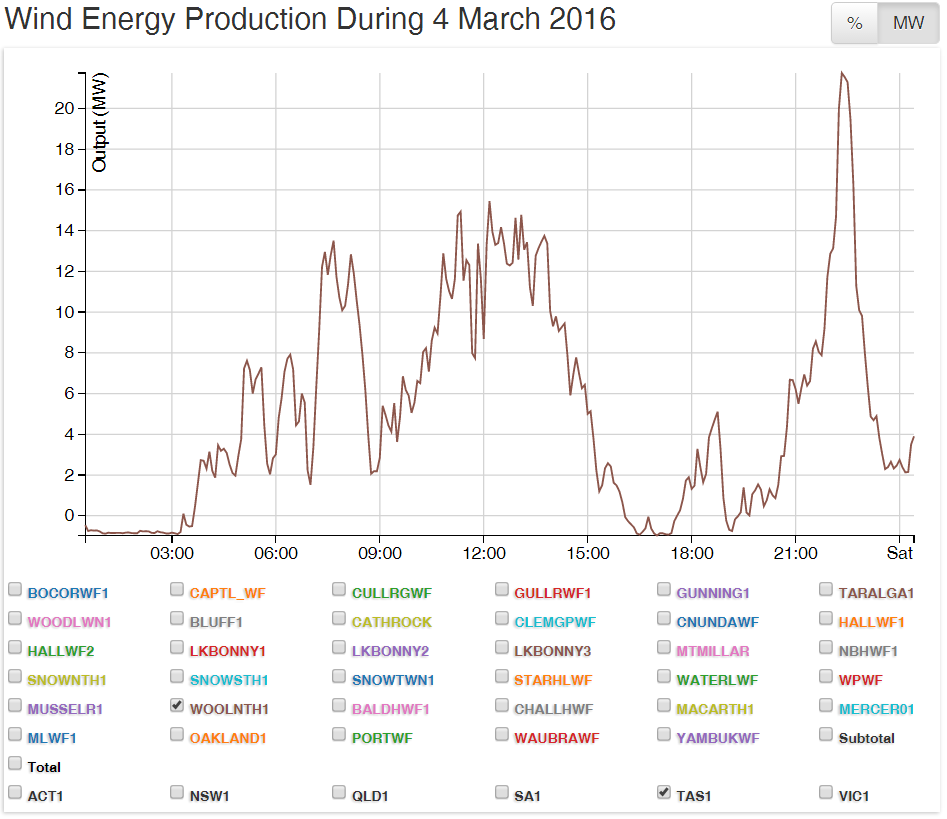
Task: Click the peak of the output line near 22:00
Action: 842,72
